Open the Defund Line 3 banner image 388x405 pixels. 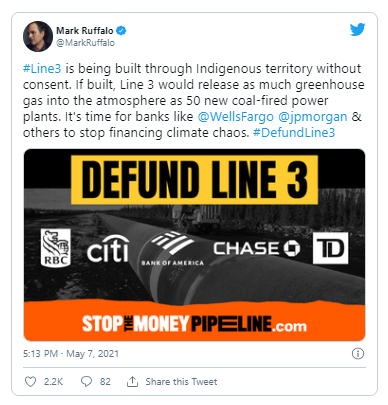point(194,245)
